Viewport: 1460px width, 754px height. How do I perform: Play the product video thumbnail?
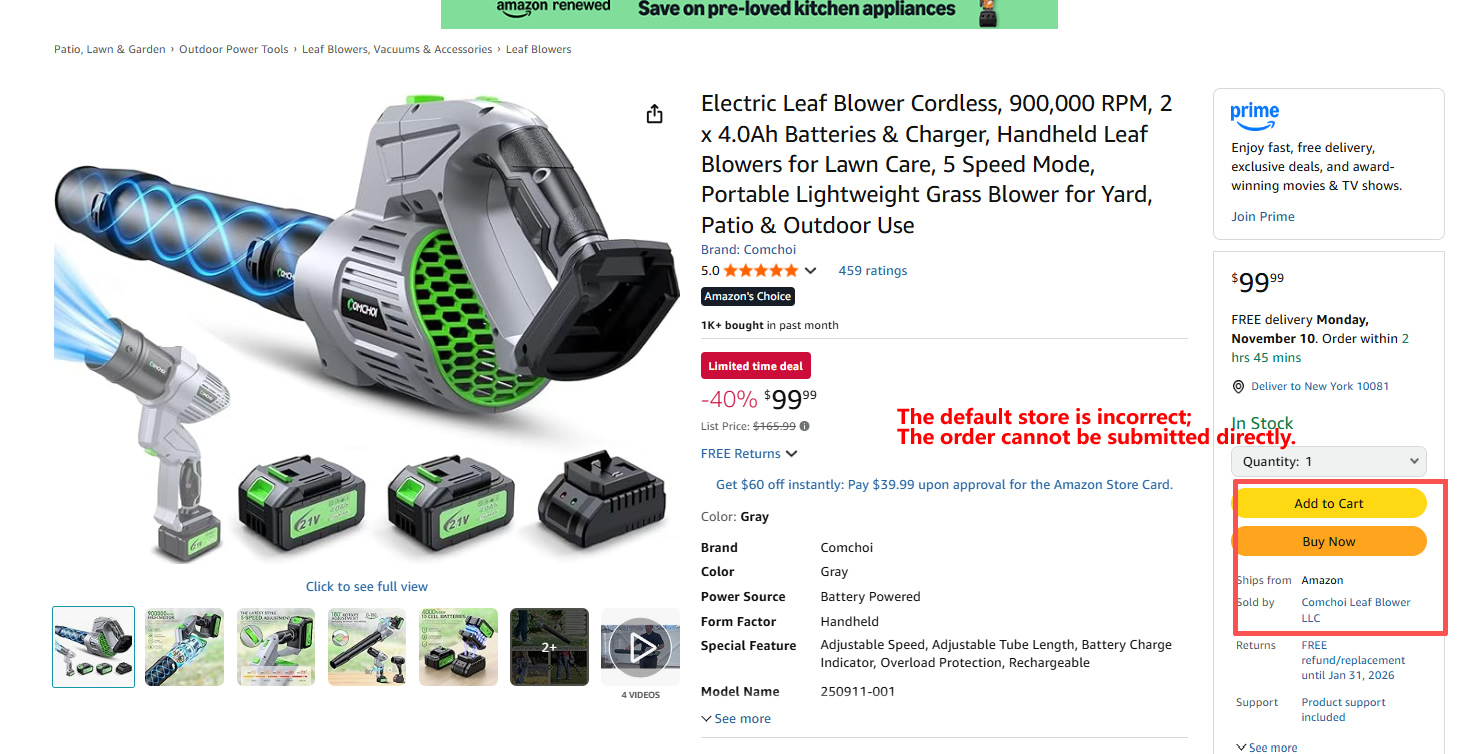click(x=640, y=648)
